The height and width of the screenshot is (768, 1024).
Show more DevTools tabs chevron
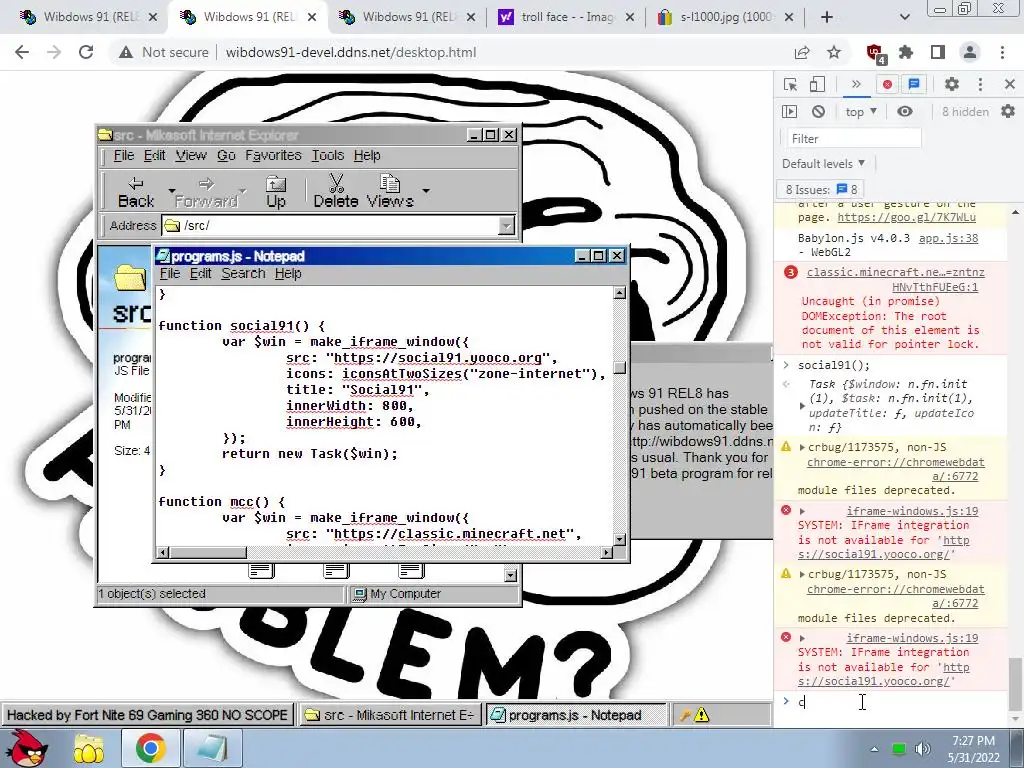(x=856, y=84)
